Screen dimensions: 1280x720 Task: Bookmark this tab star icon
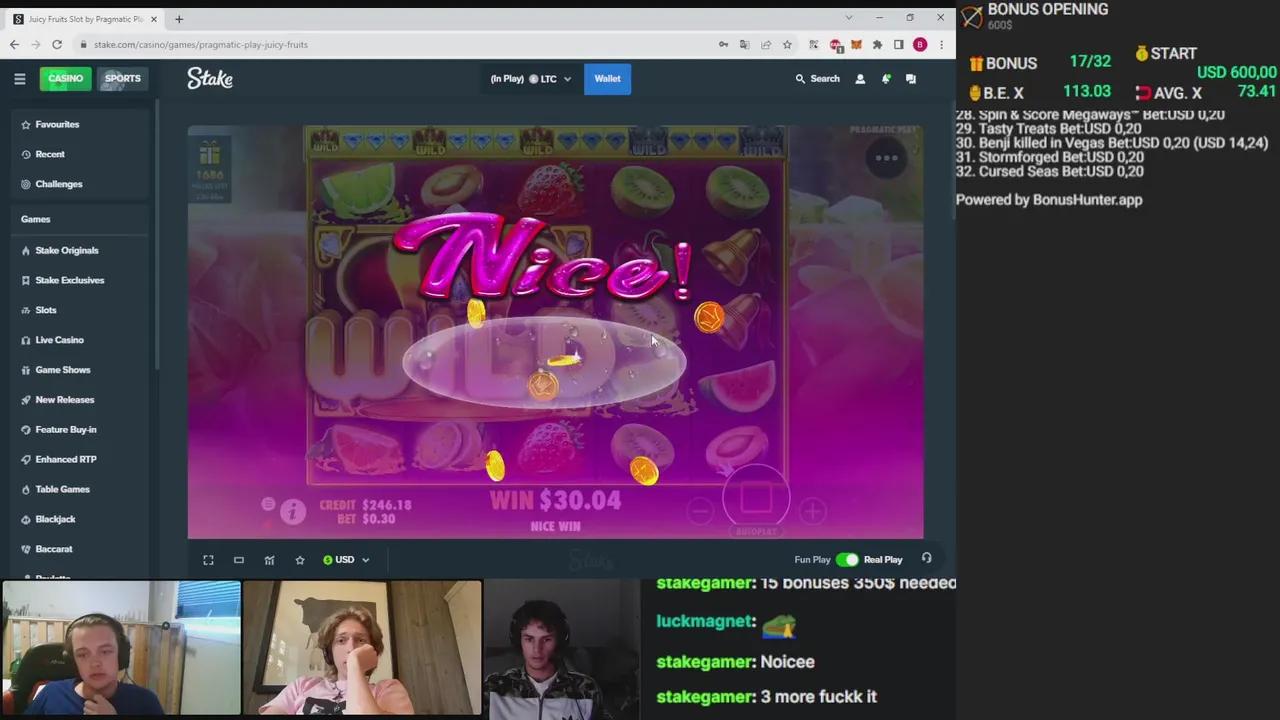[x=787, y=44]
